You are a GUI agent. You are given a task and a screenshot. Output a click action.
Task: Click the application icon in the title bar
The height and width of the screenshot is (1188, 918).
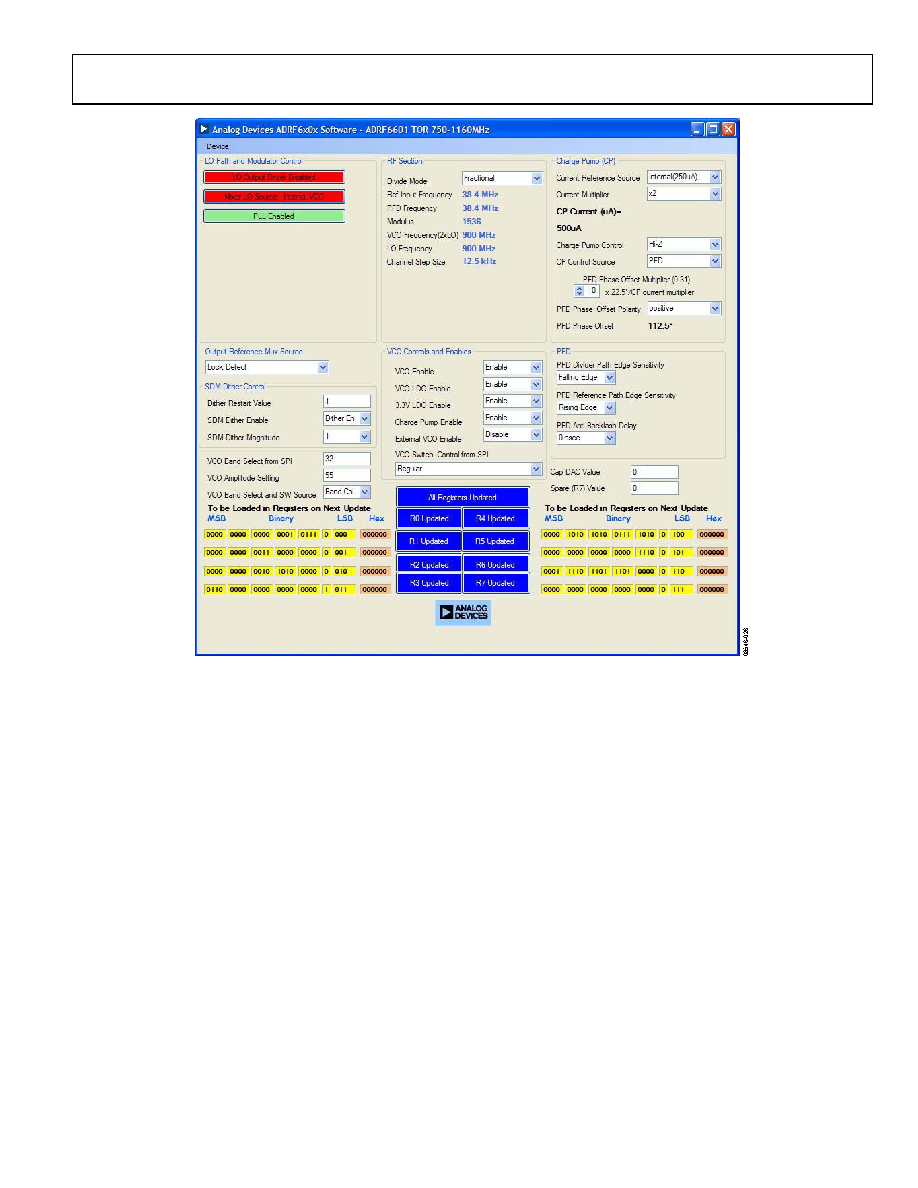point(204,130)
